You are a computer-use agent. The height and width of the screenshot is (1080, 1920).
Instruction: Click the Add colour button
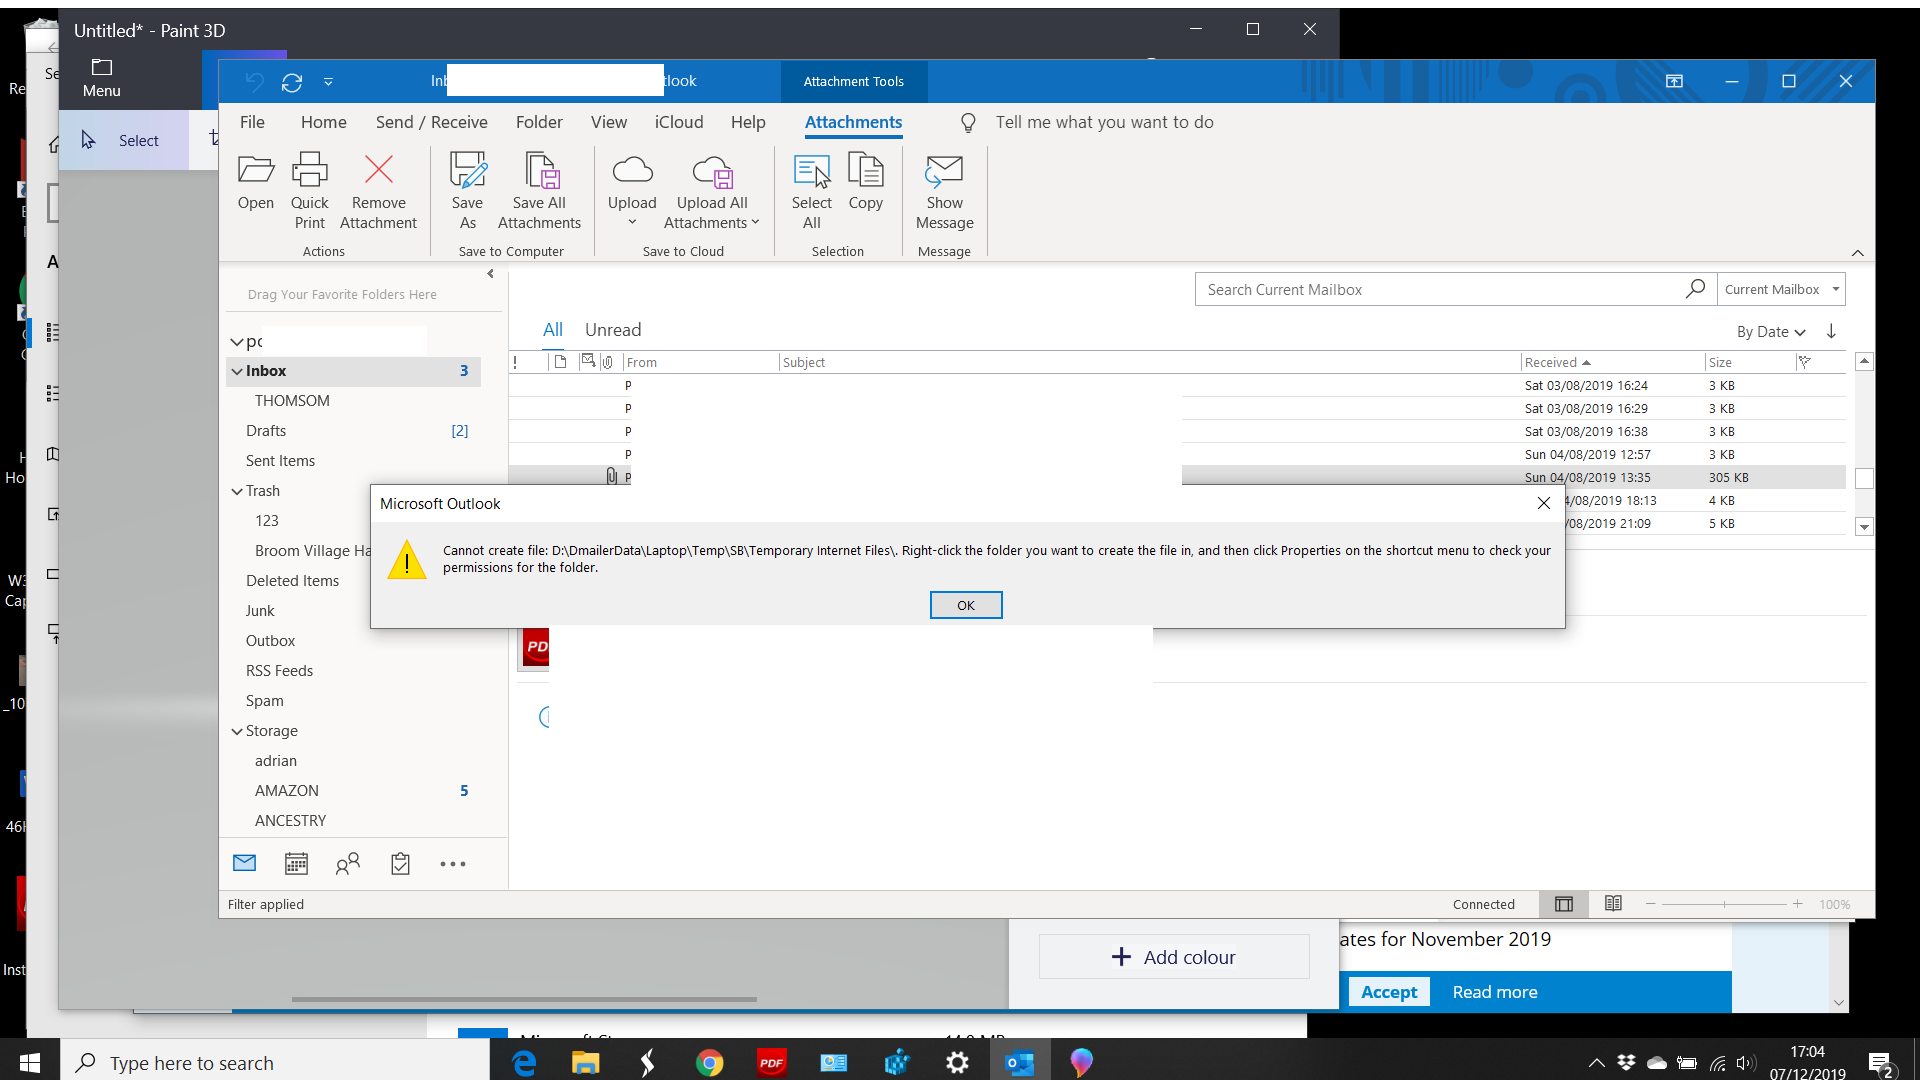(x=1174, y=957)
